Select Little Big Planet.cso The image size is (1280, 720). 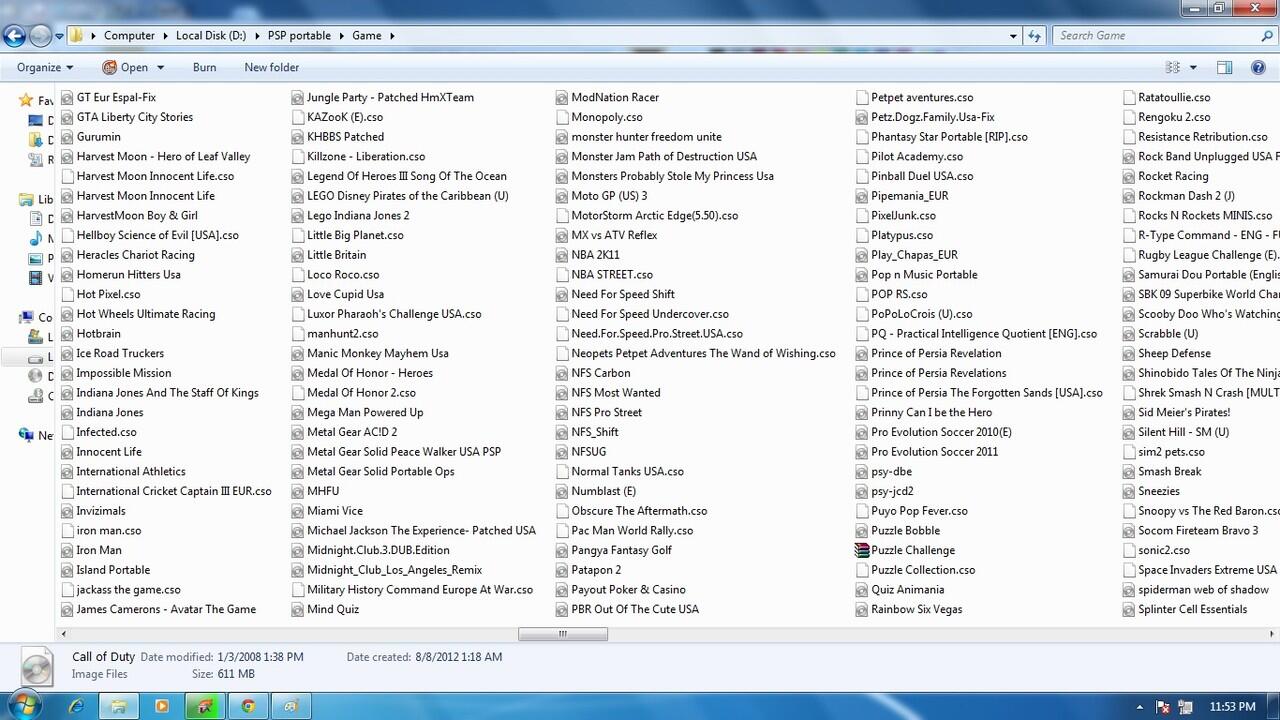355,235
